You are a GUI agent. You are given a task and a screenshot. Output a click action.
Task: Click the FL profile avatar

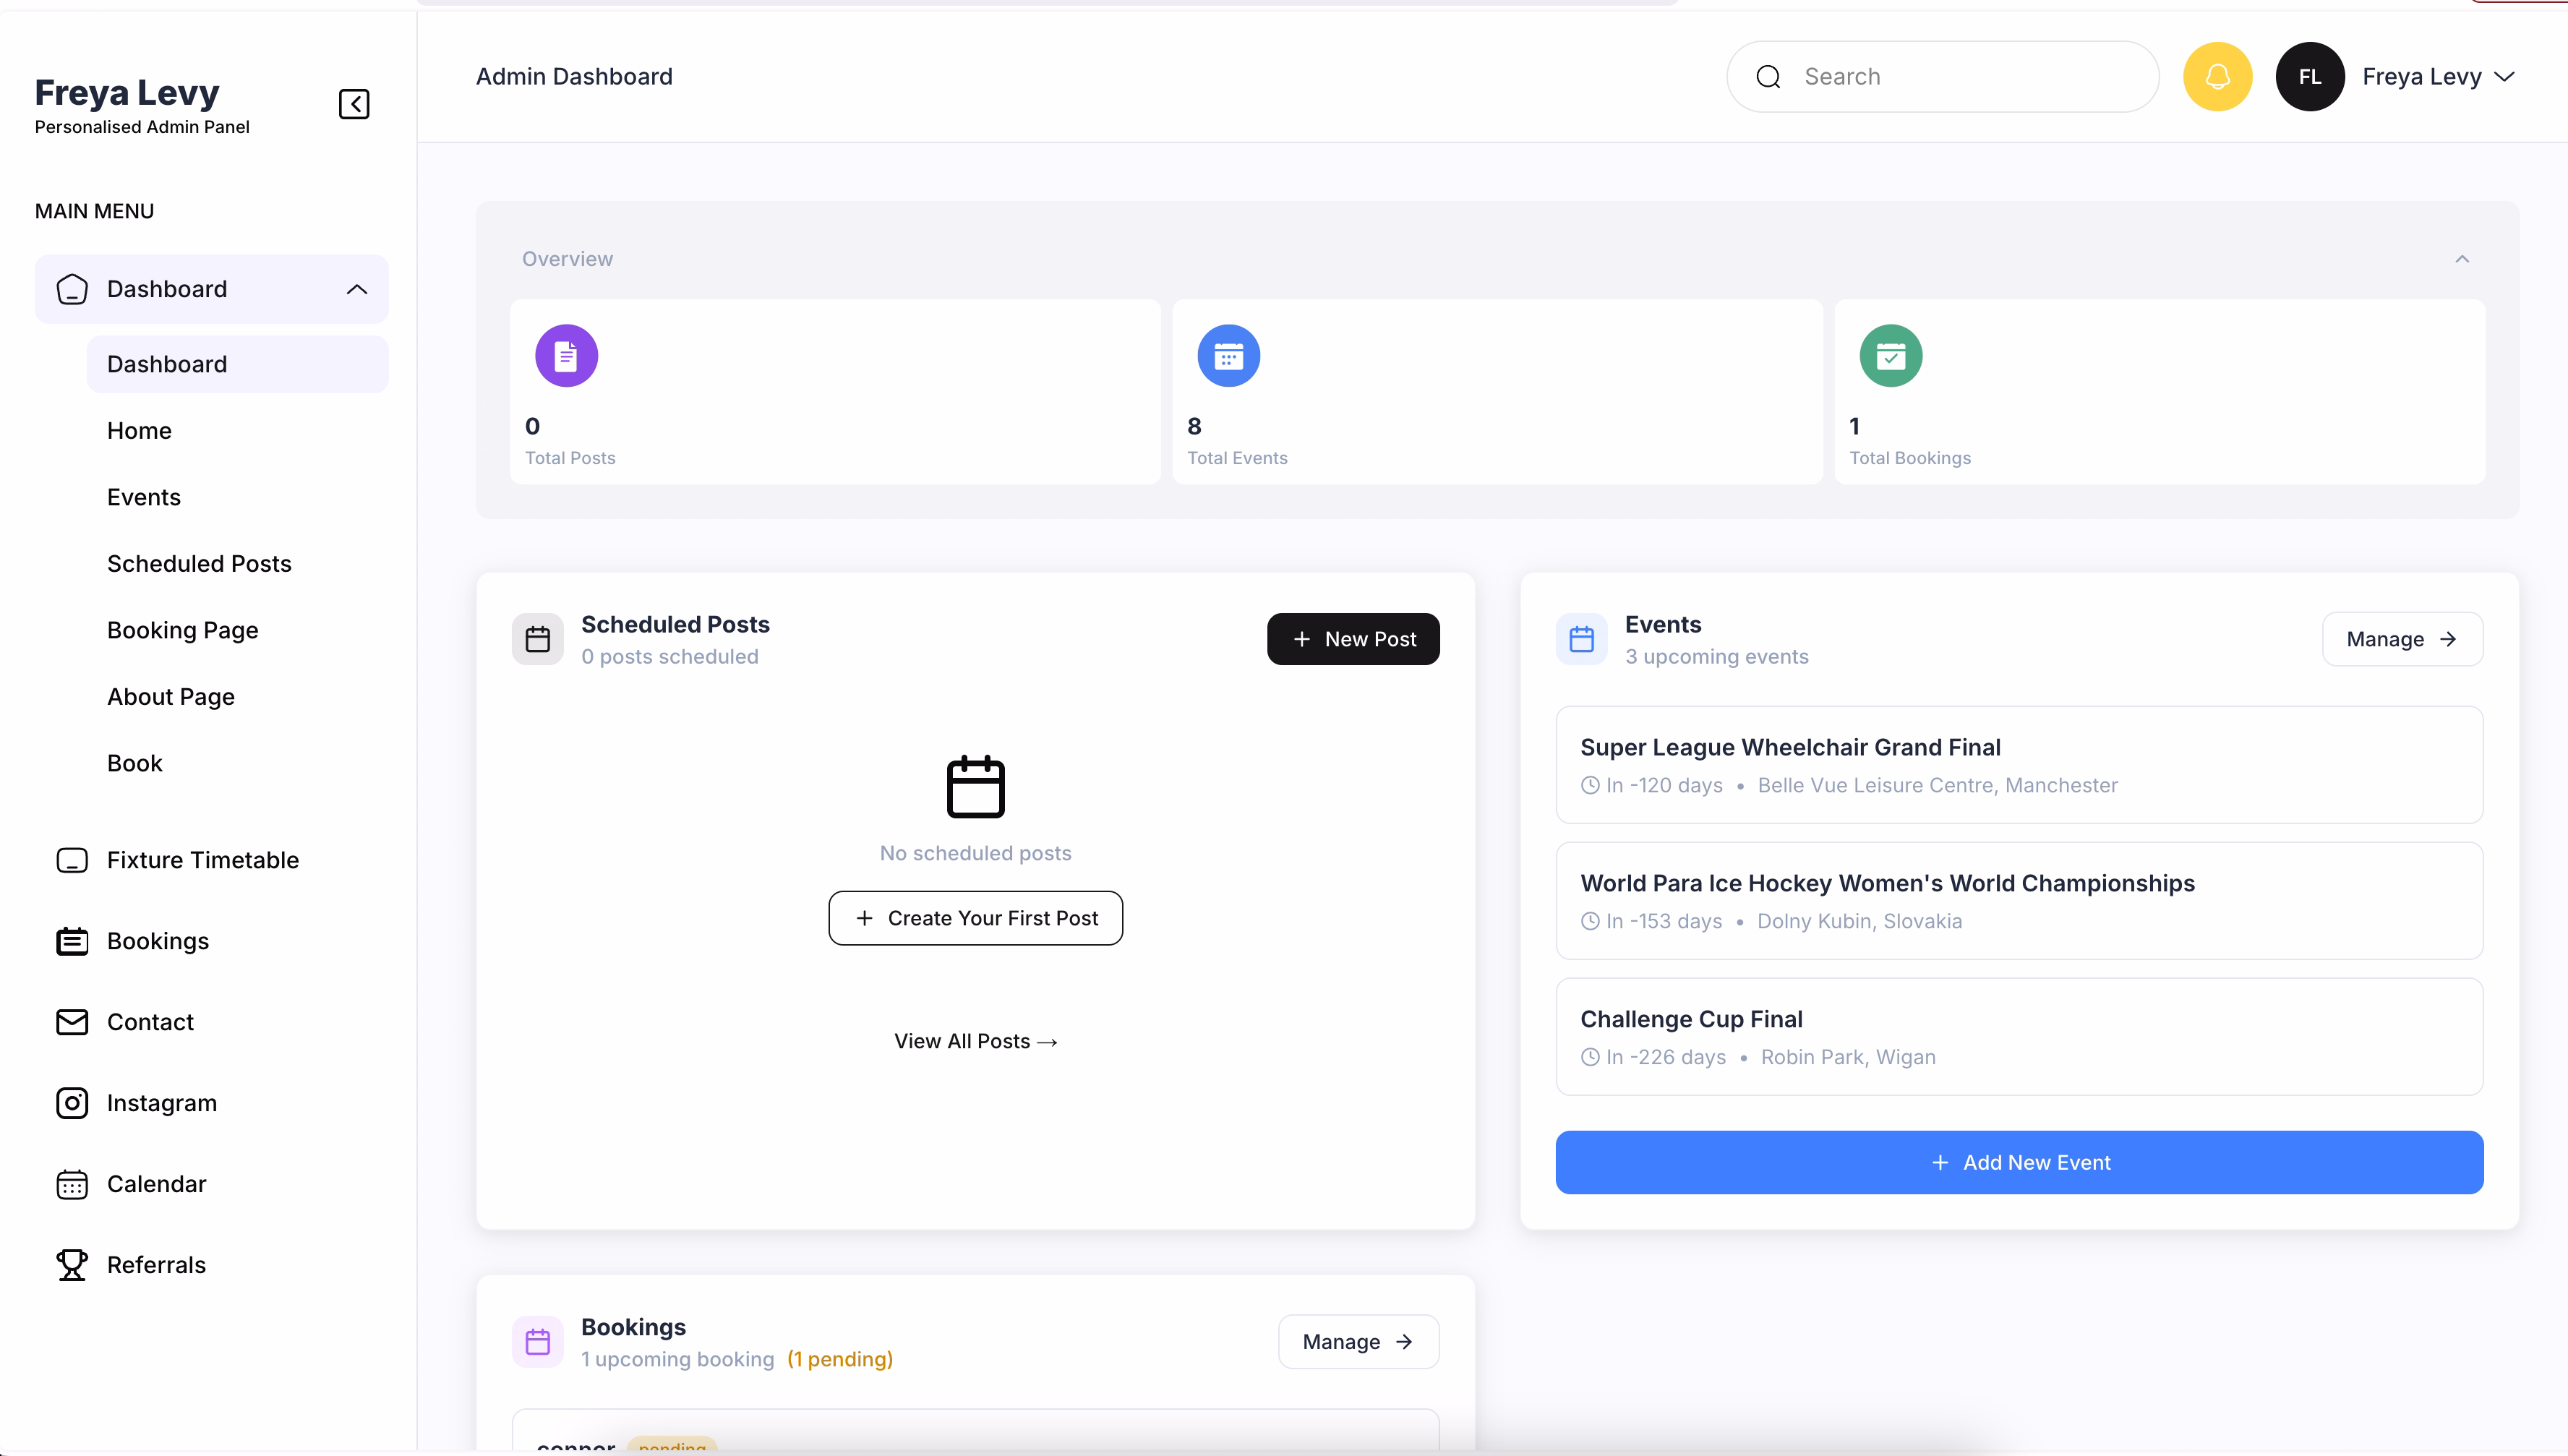click(2309, 77)
